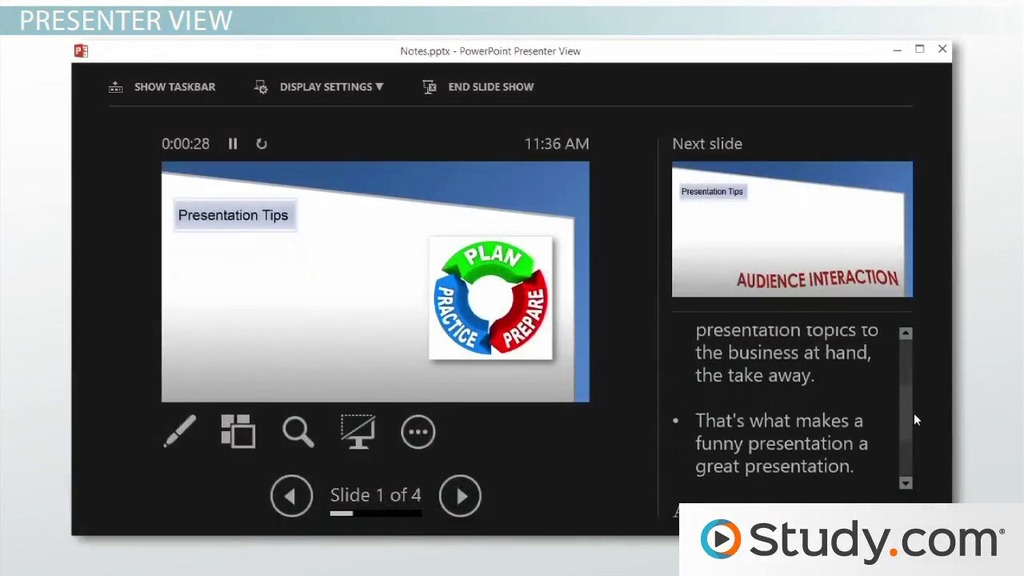Pause the presentation timer
The width and height of the screenshot is (1024, 576).
pos(233,144)
